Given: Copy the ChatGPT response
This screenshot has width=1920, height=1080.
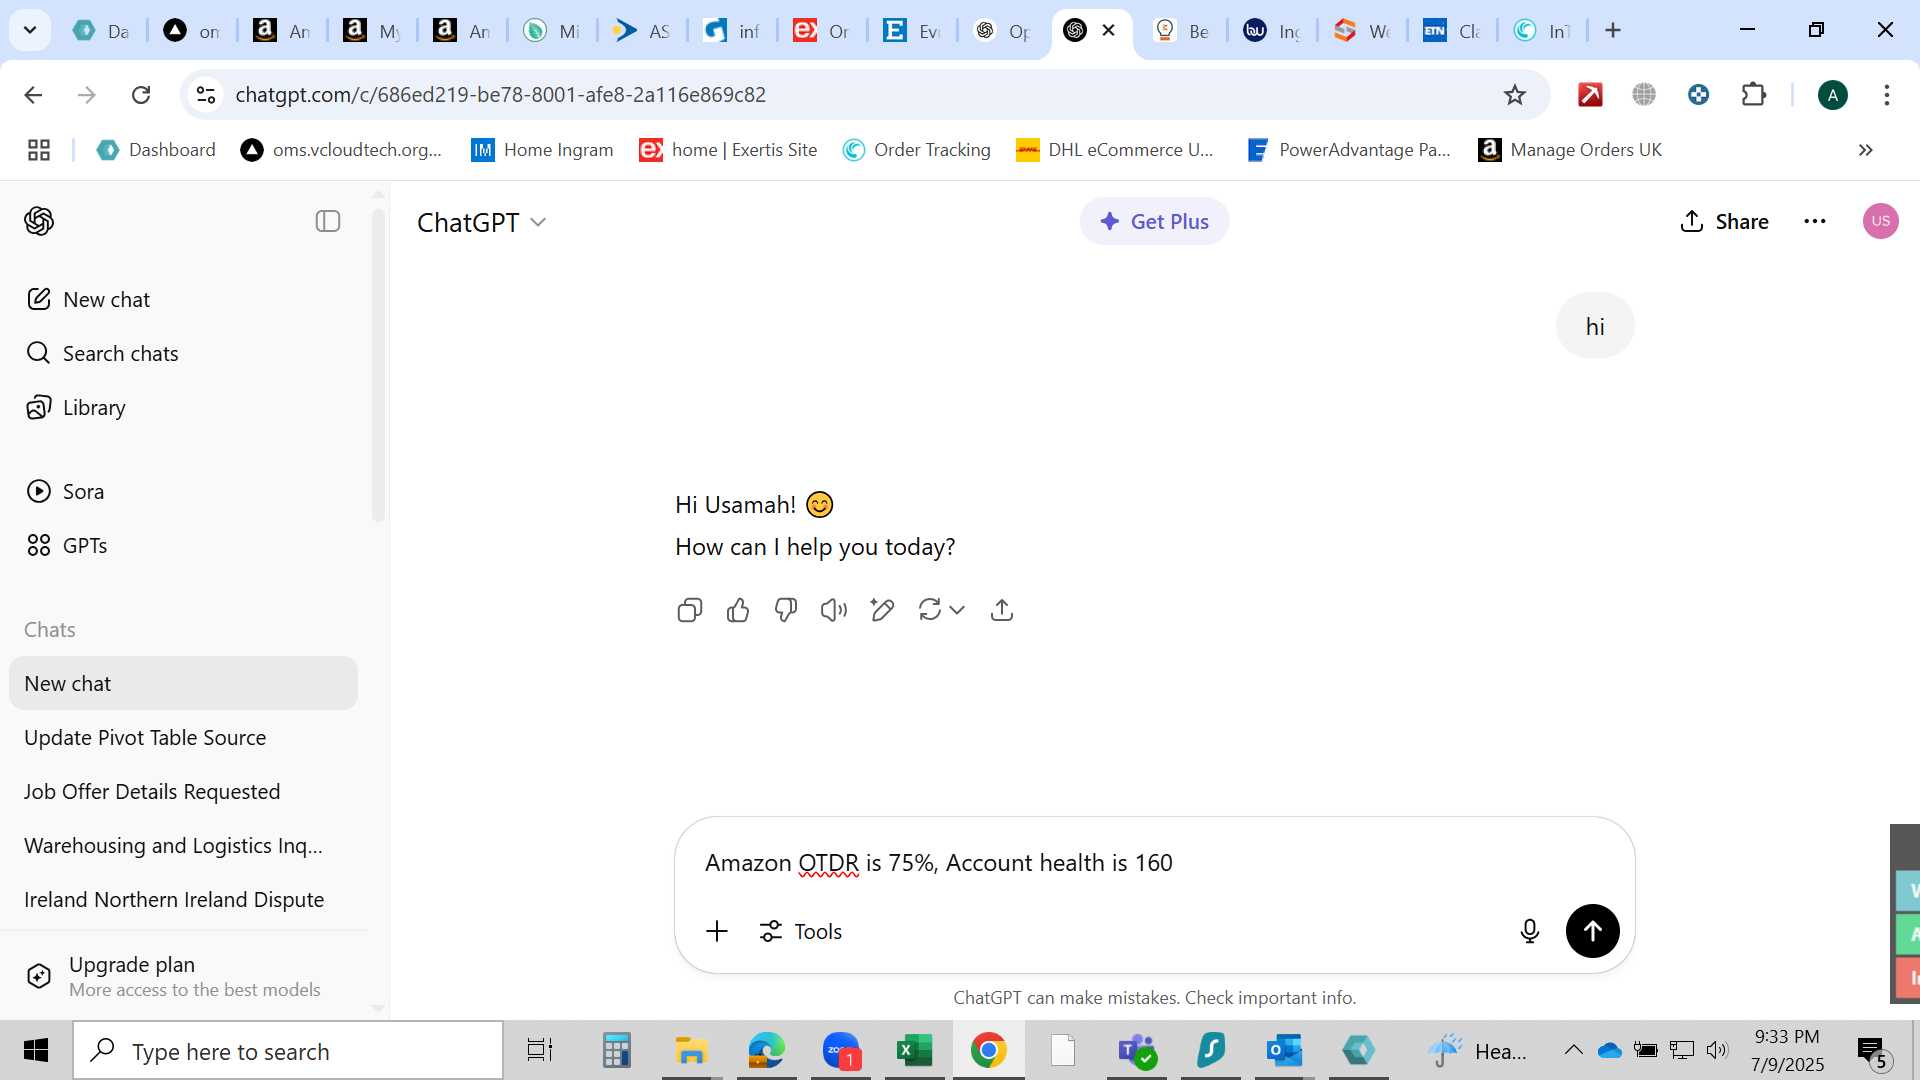Looking at the screenshot, I should pyautogui.click(x=690, y=610).
